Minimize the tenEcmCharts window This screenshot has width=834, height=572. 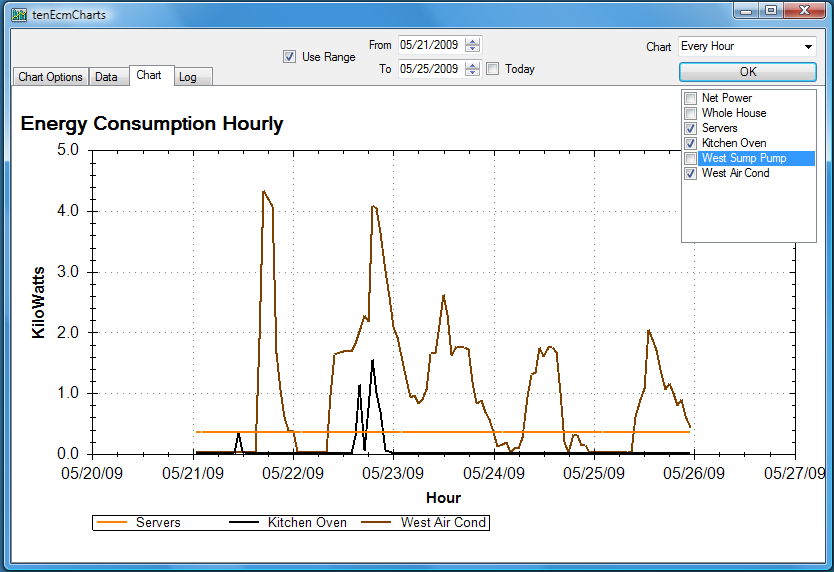(747, 11)
